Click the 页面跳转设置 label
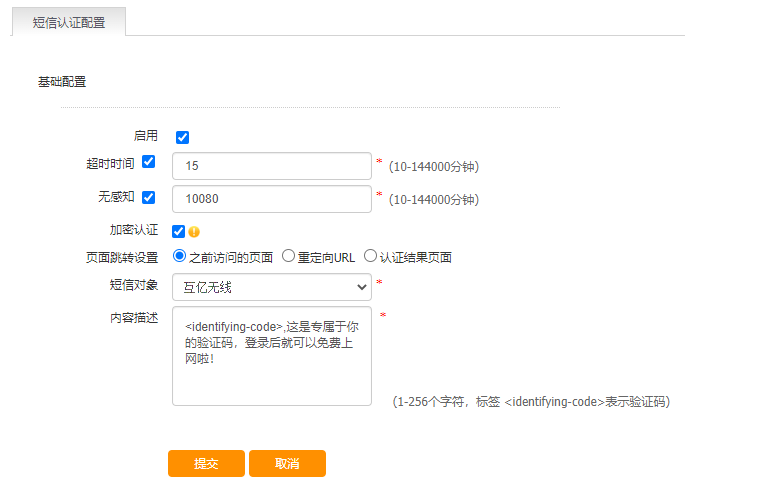Screen dimensions: 781x488 [122, 257]
